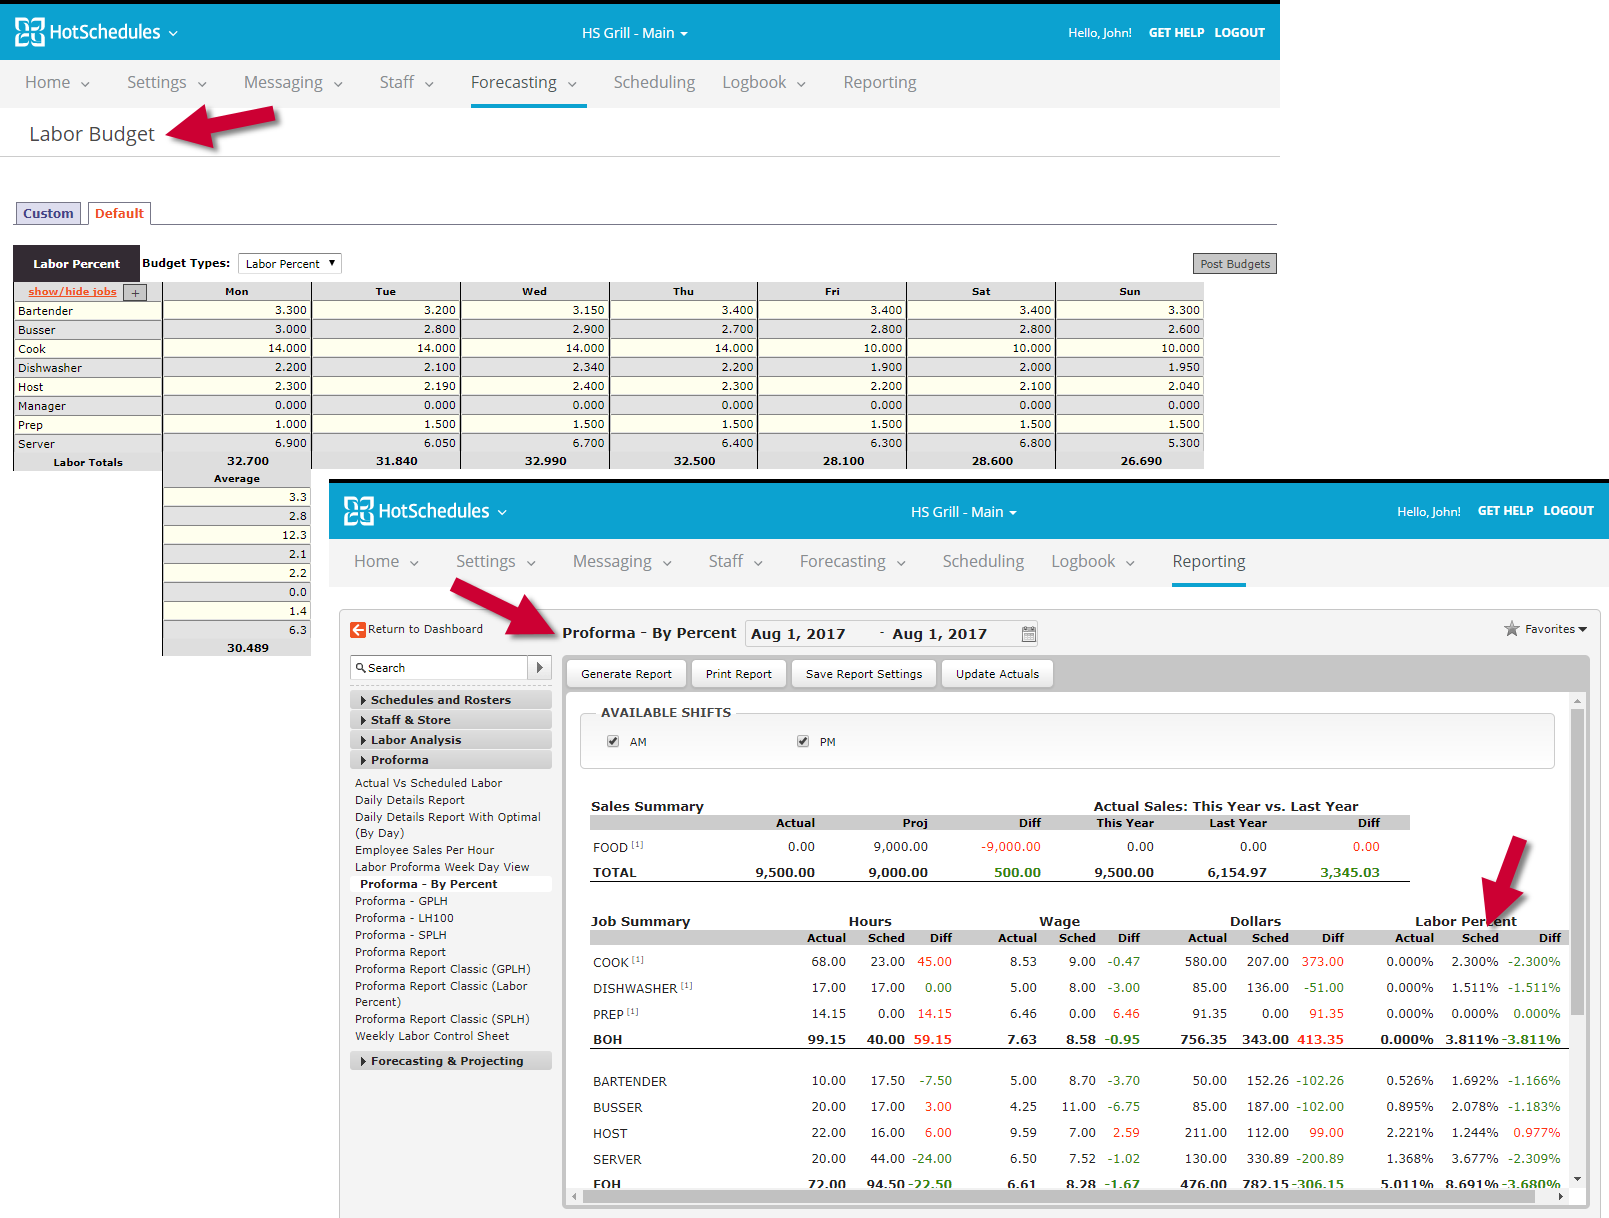
Task: Expand Schedules and Rosters section
Action: click(x=451, y=700)
